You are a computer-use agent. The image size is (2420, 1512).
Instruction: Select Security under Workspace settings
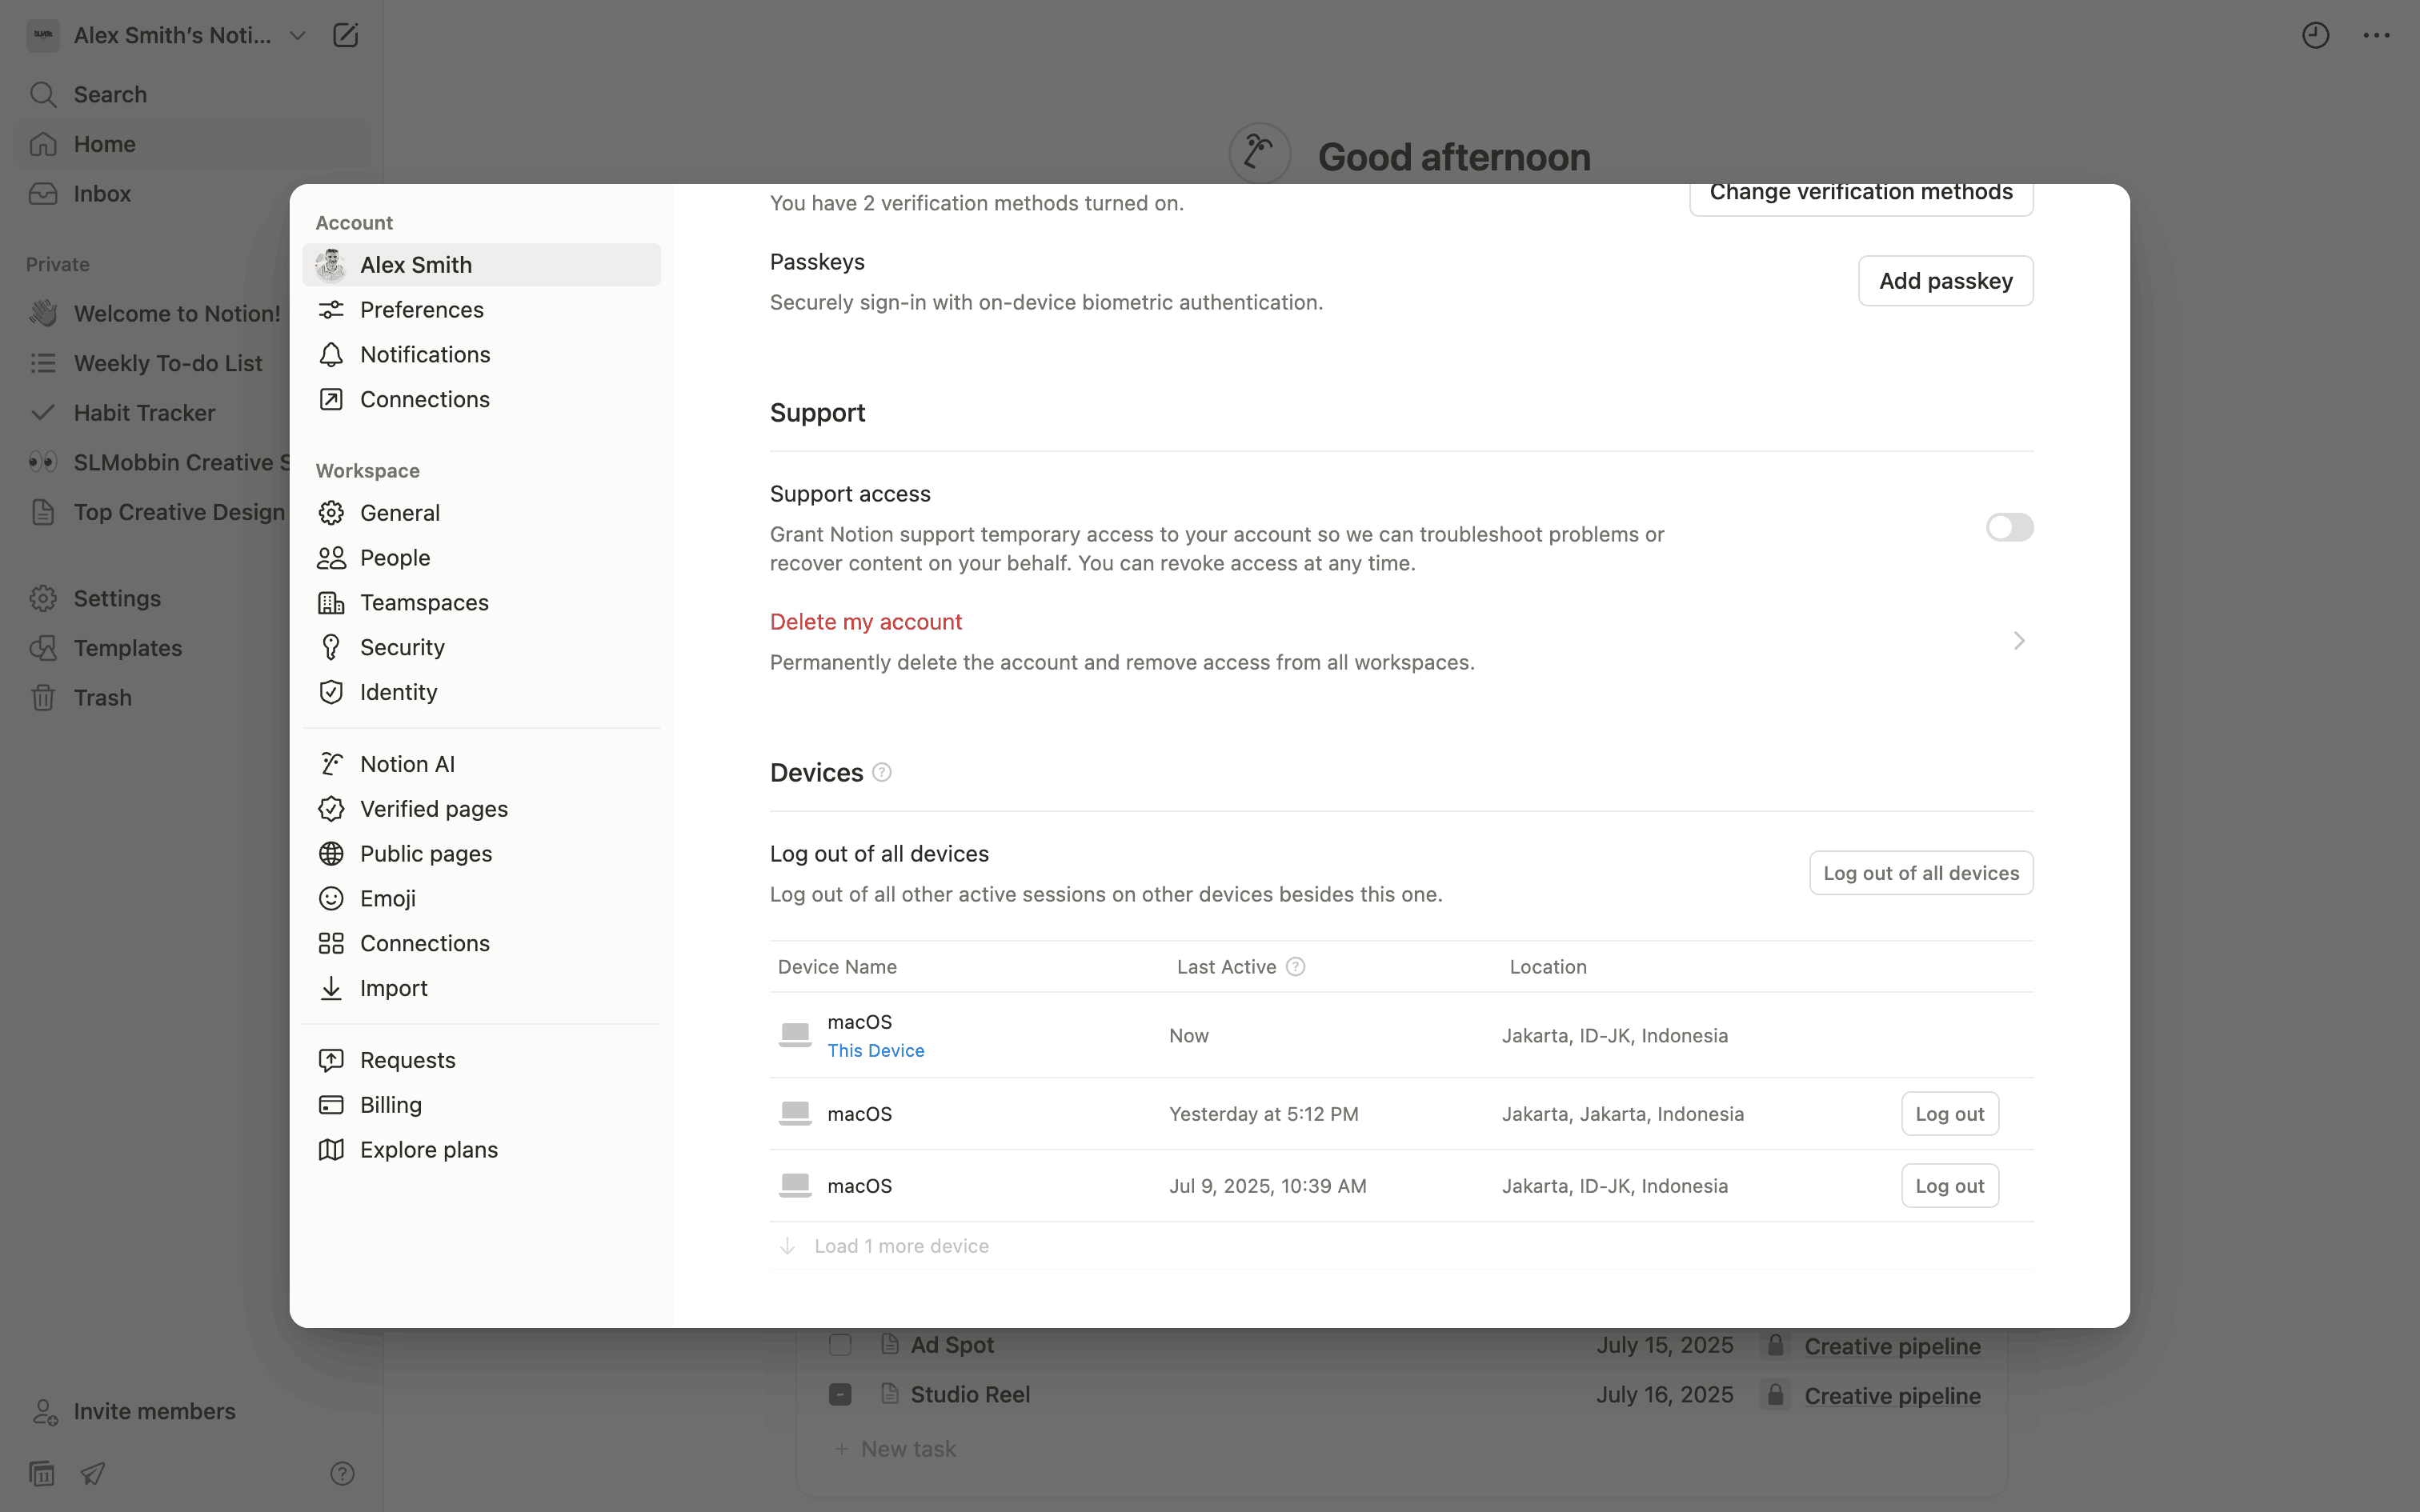pyautogui.click(x=402, y=648)
